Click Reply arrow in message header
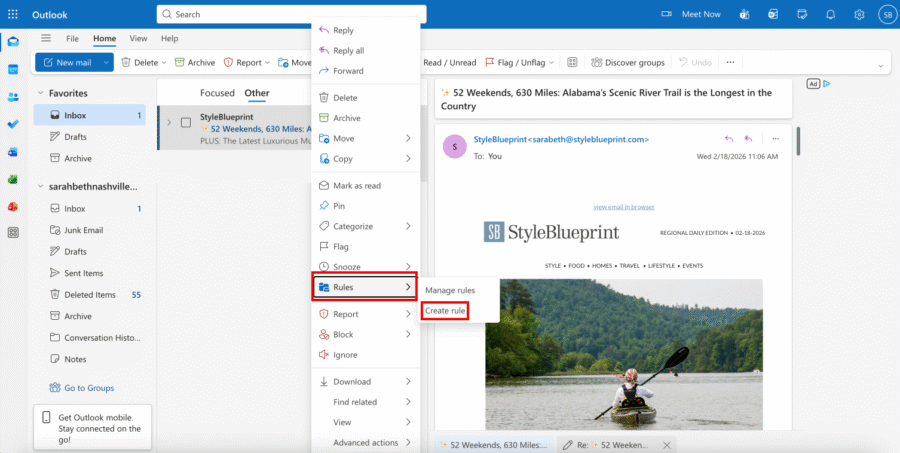The image size is (900, 453). pyautogui.click(x=729, y=138)
